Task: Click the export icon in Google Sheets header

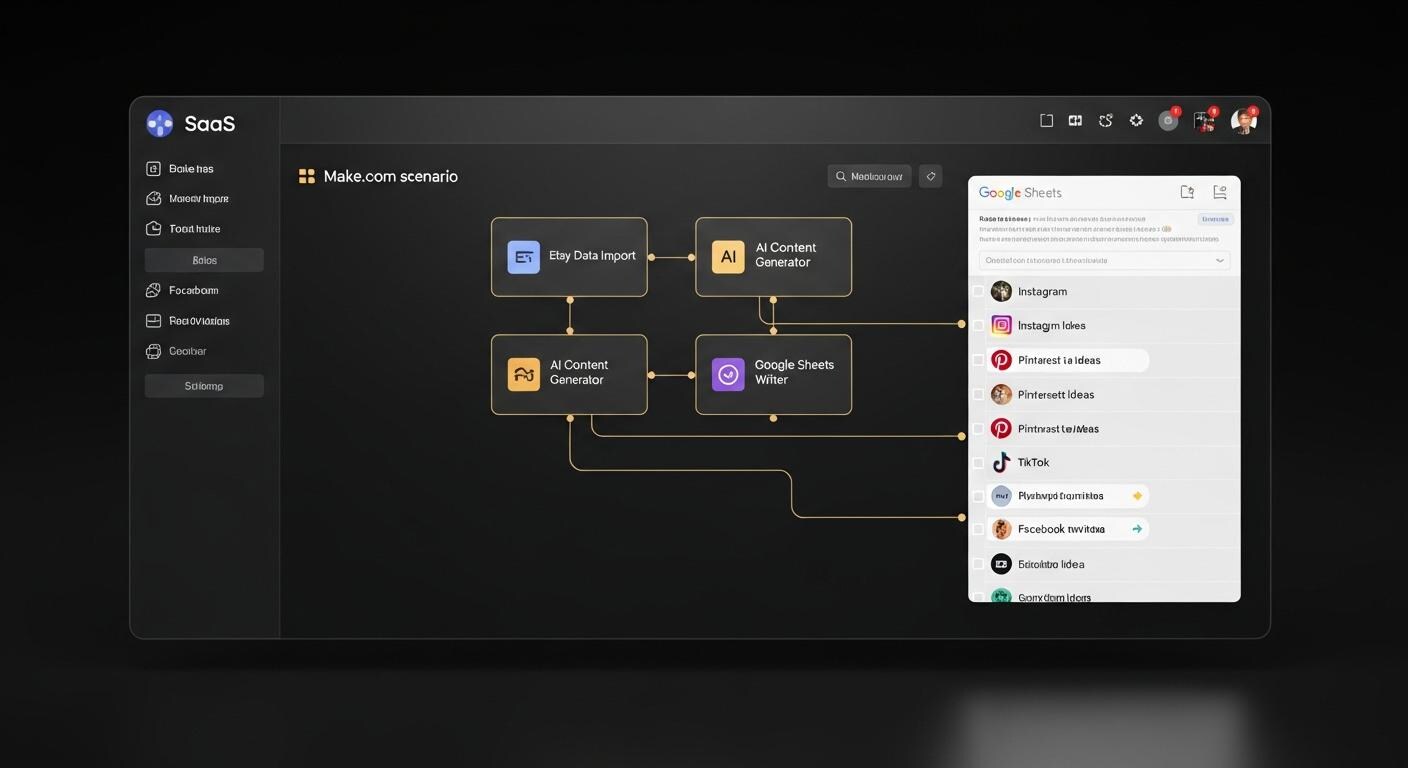Action: [x=1187, y=192]
